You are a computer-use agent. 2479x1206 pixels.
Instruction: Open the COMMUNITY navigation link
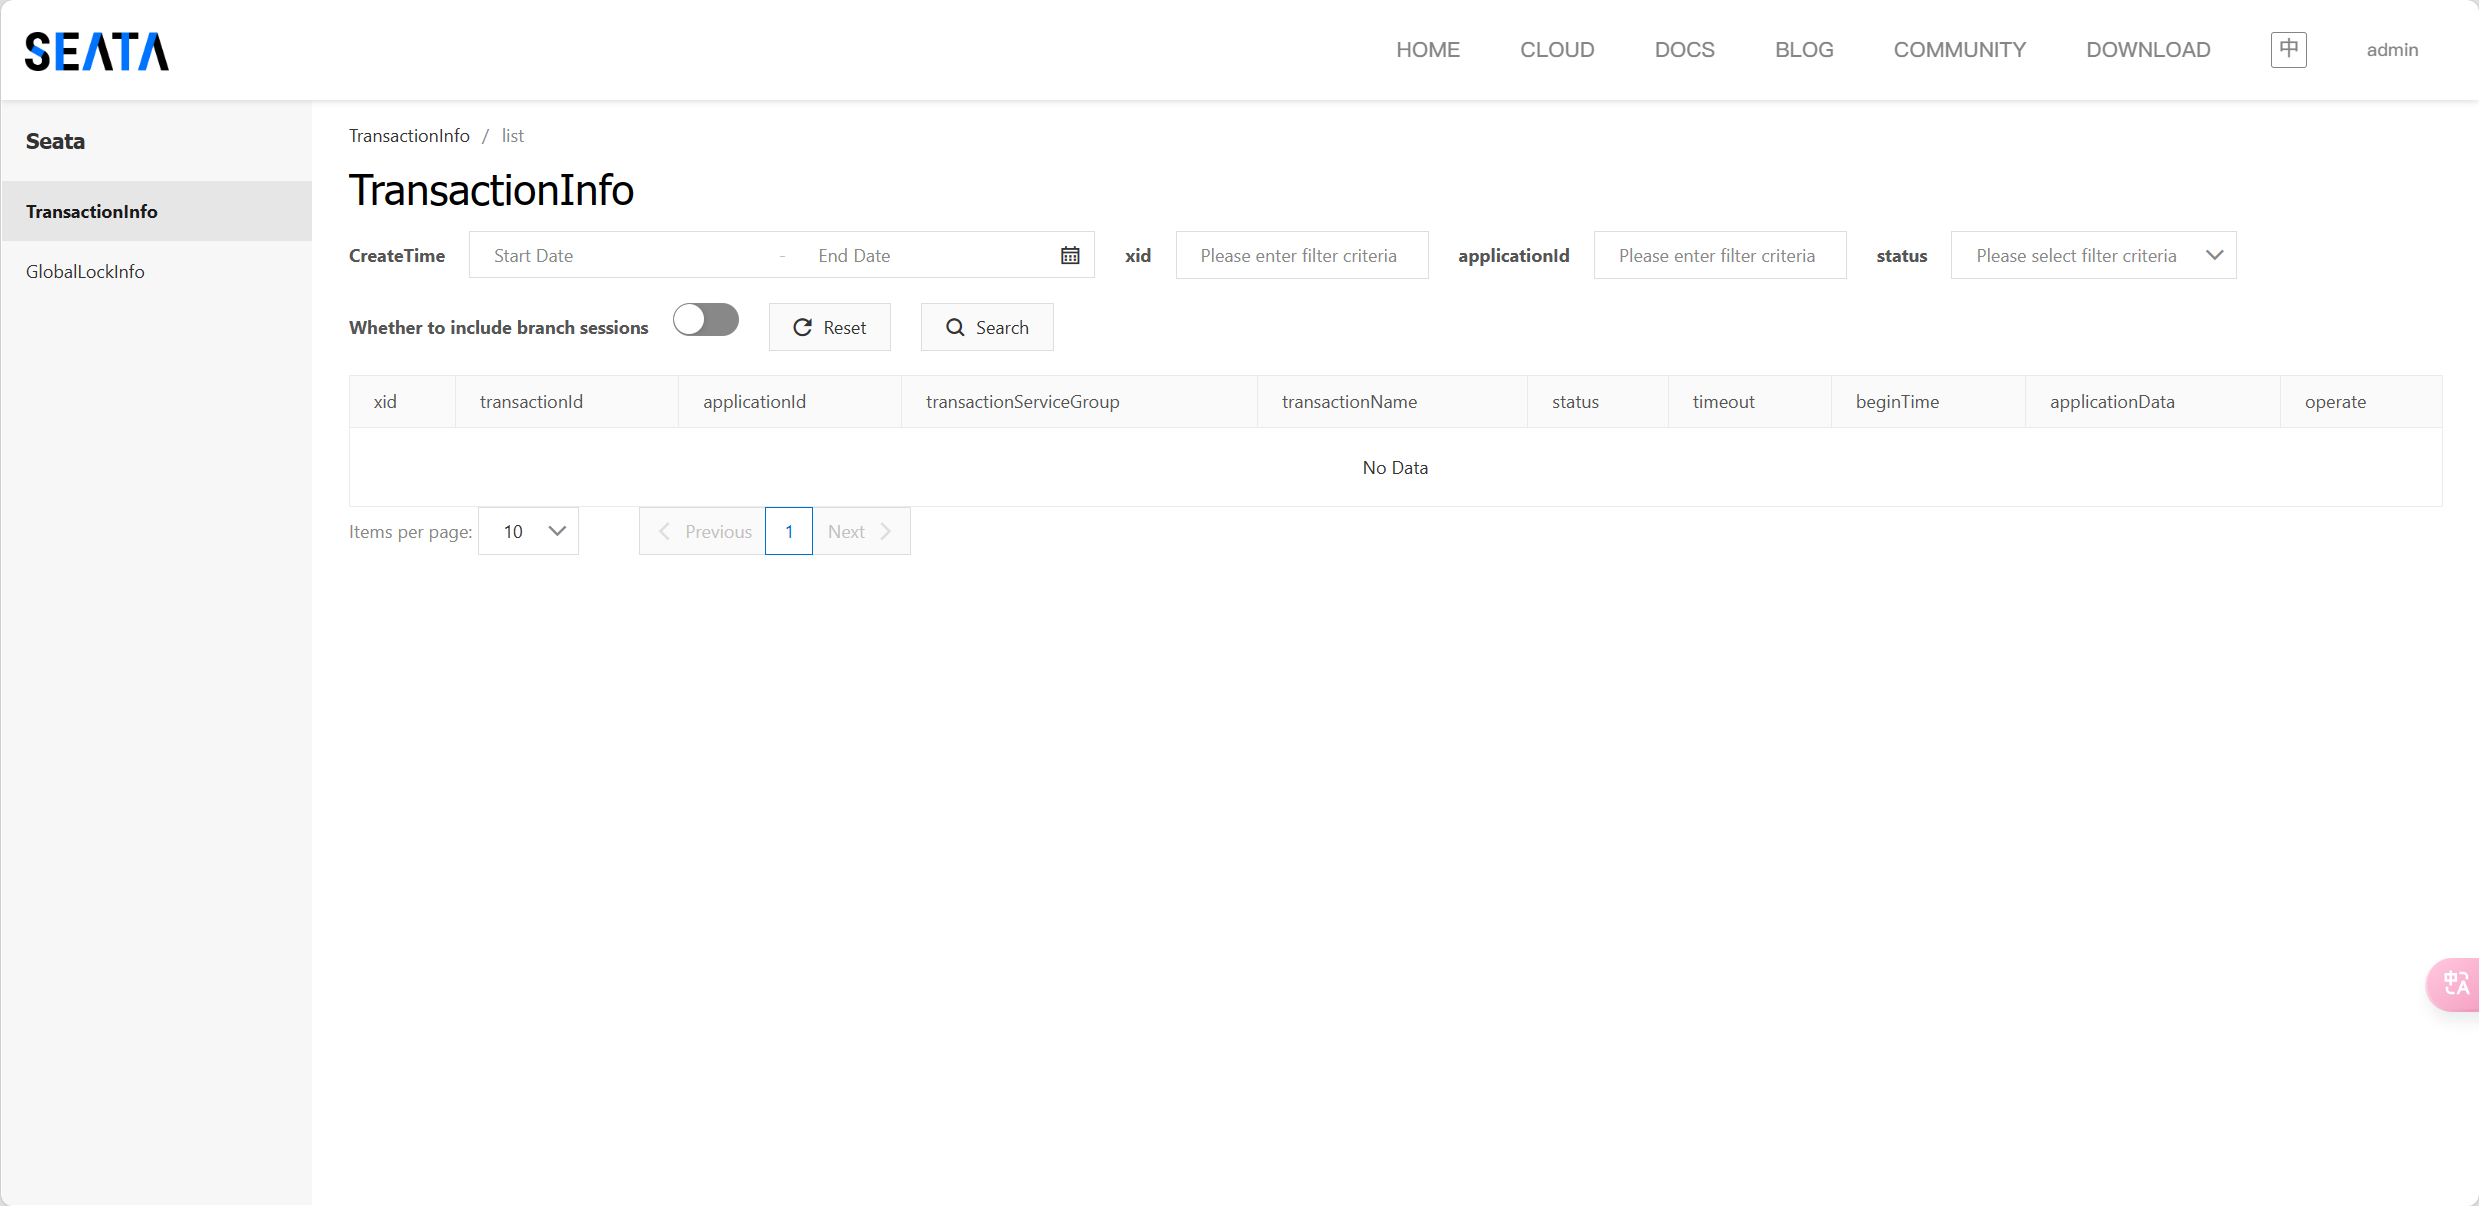coord(1959,50)
